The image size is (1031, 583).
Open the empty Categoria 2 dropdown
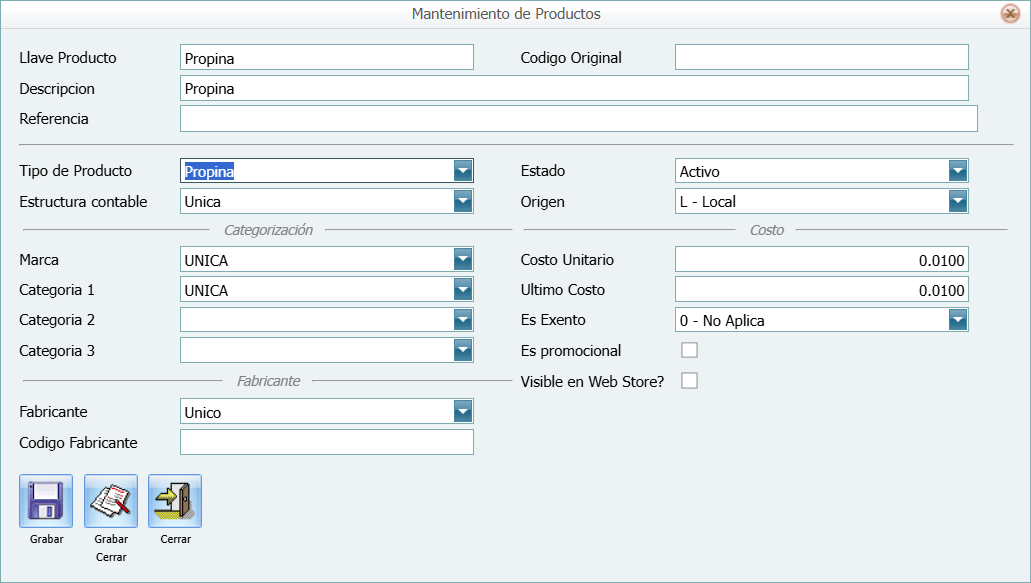pos(462,320)
